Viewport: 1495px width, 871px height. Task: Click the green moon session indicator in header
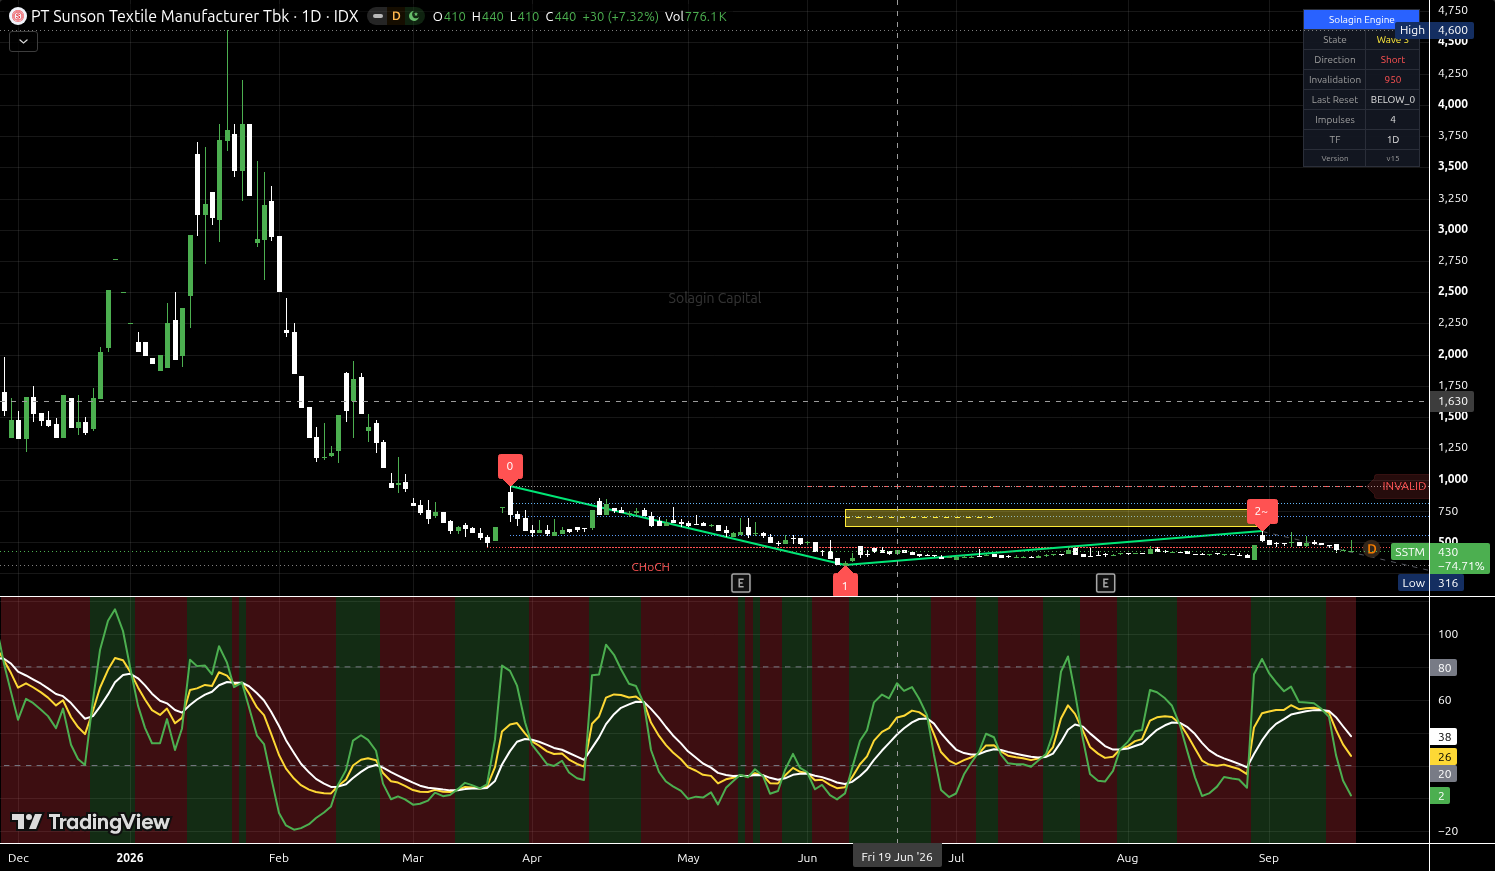coord(413,17)
